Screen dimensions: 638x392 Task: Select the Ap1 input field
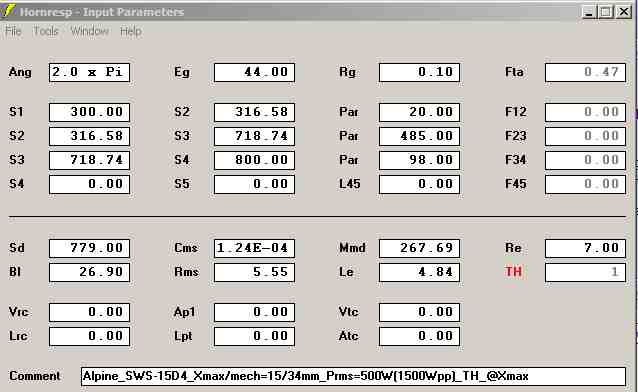tap(254, 312)
